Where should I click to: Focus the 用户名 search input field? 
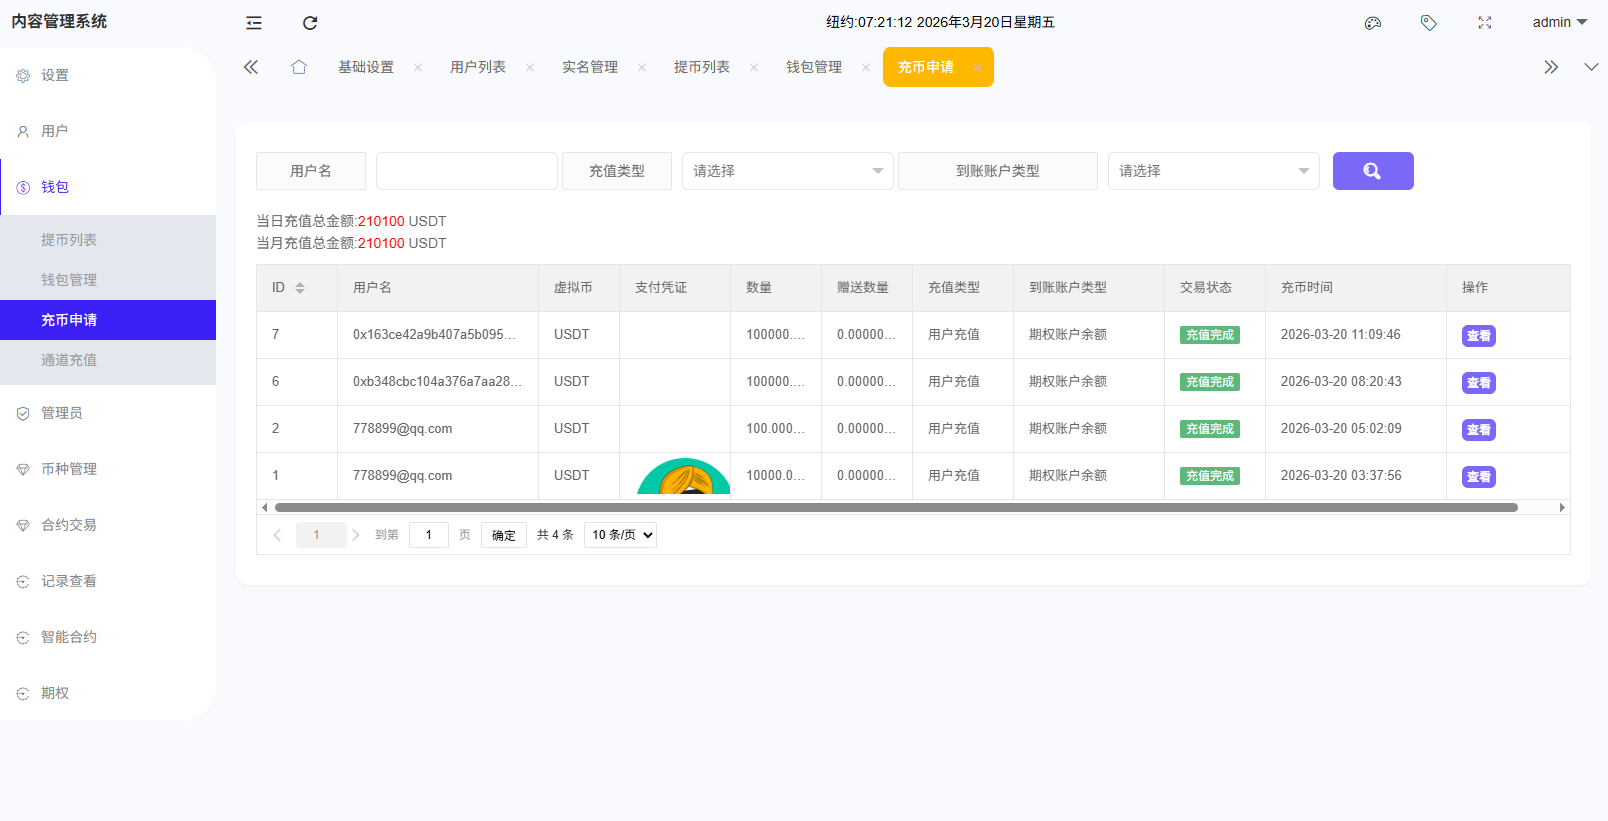(466, 171)
